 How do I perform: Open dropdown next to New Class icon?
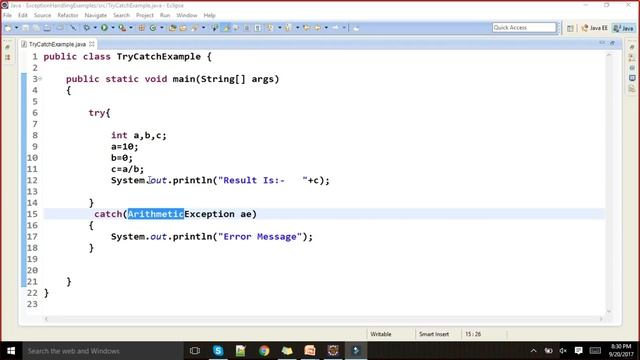(162, 28)
